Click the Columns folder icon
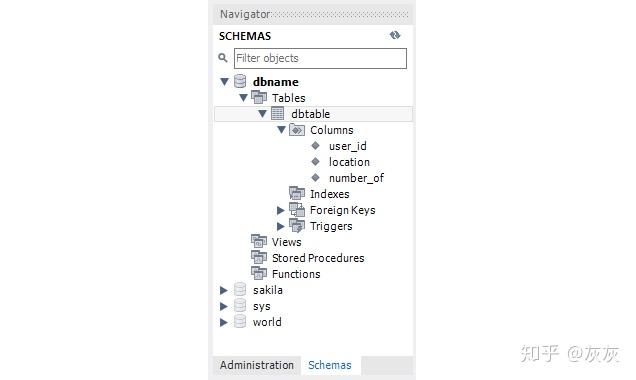 coord(297,130)
